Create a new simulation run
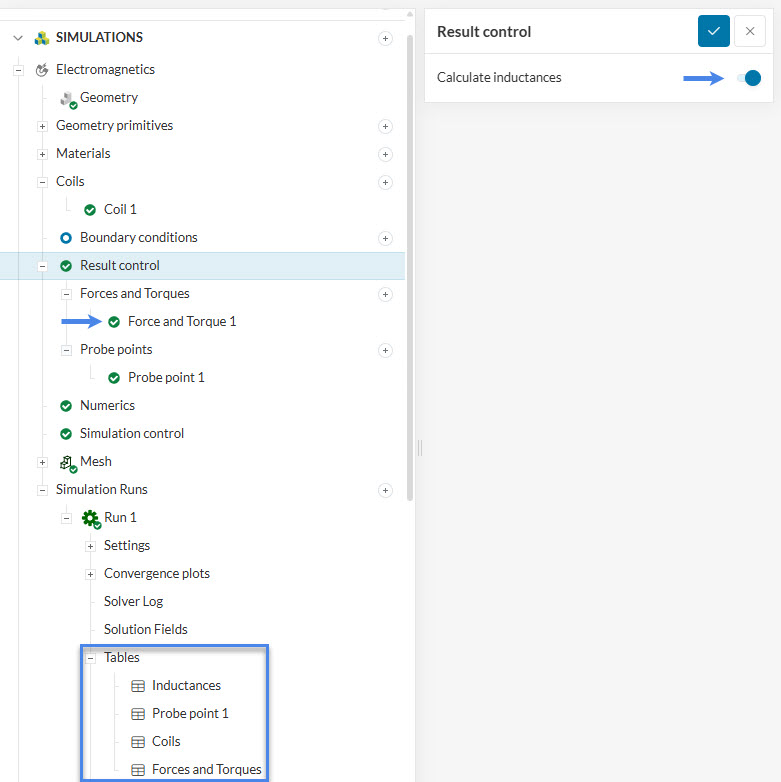 [385, 490]
